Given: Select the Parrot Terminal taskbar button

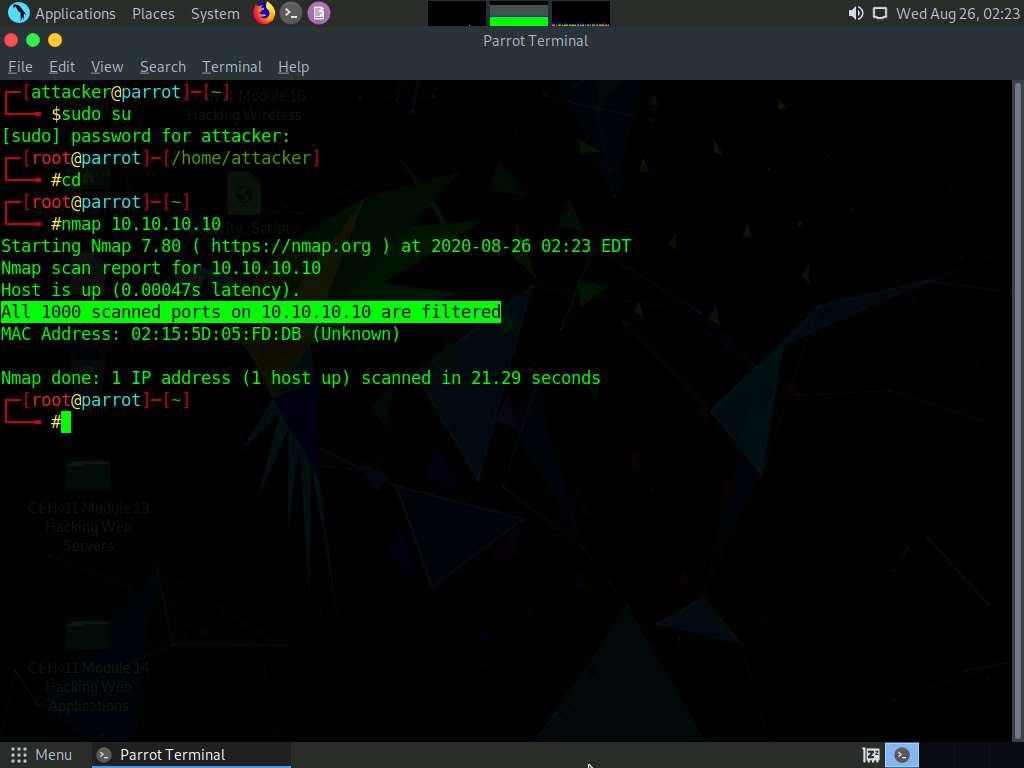Looking at the screenshot, I should tap(191, 755).
